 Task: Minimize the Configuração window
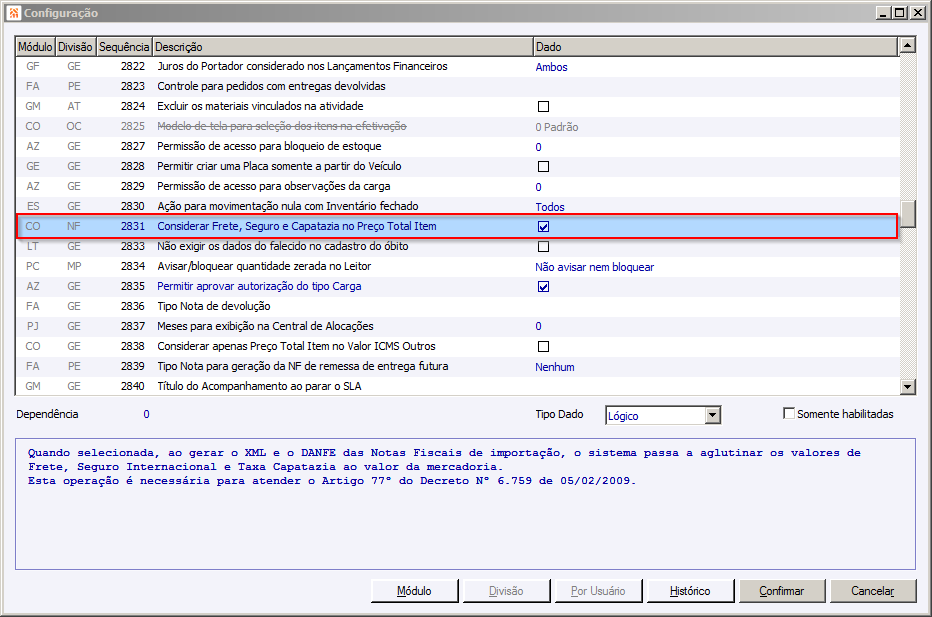click(x=883, y=12)
